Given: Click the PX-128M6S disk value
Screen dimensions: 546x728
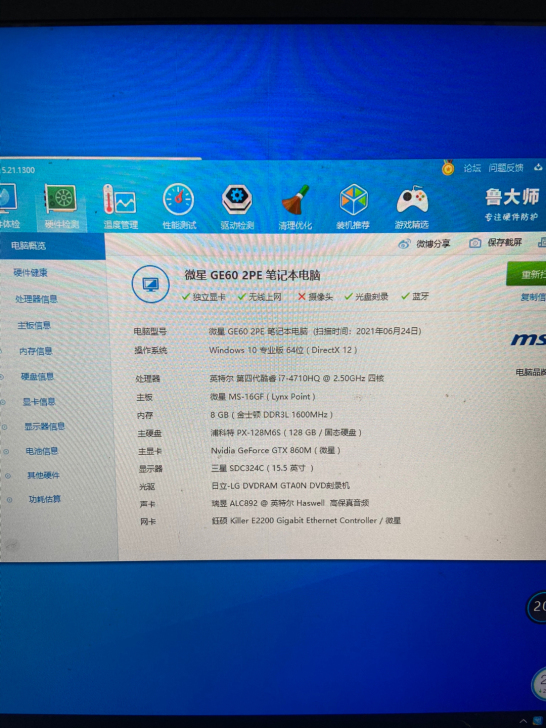Looking at the screenshot, I should pos(286,433).
